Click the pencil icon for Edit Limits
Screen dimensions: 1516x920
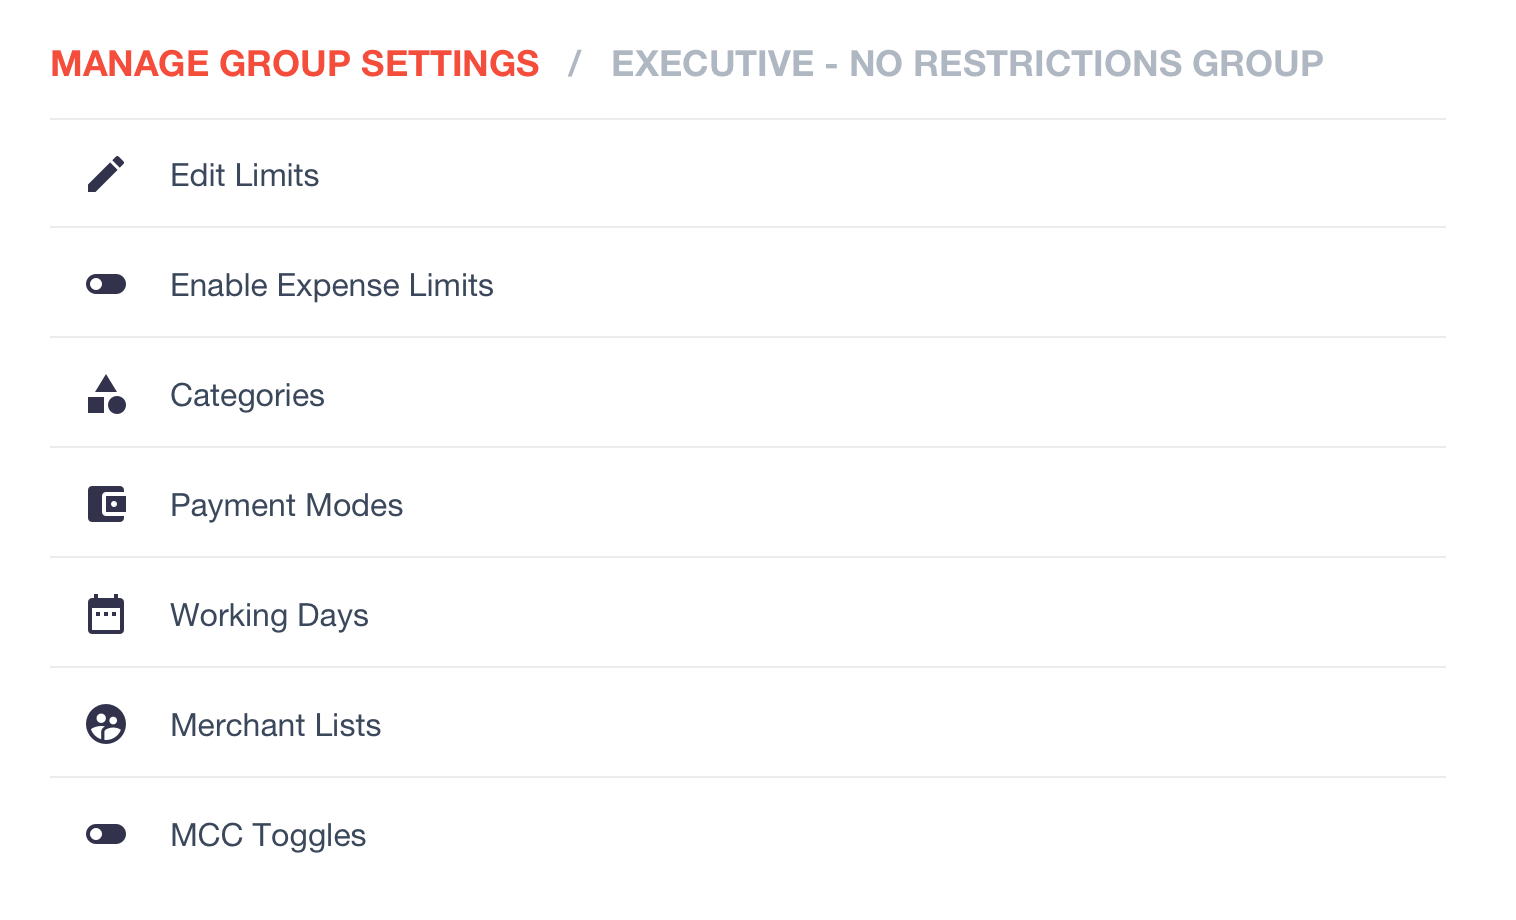[x=106, y=174]
